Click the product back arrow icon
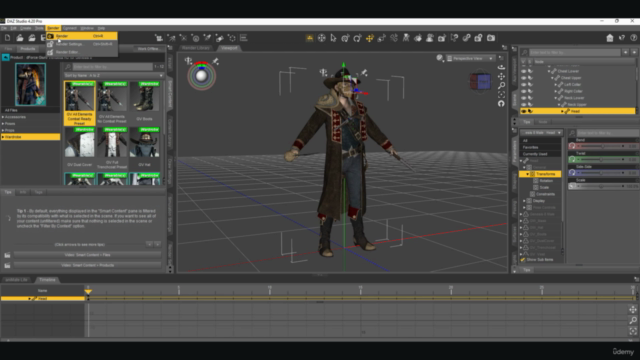The height and width of the screenshot is (360, 640). (x=5, y=58)
